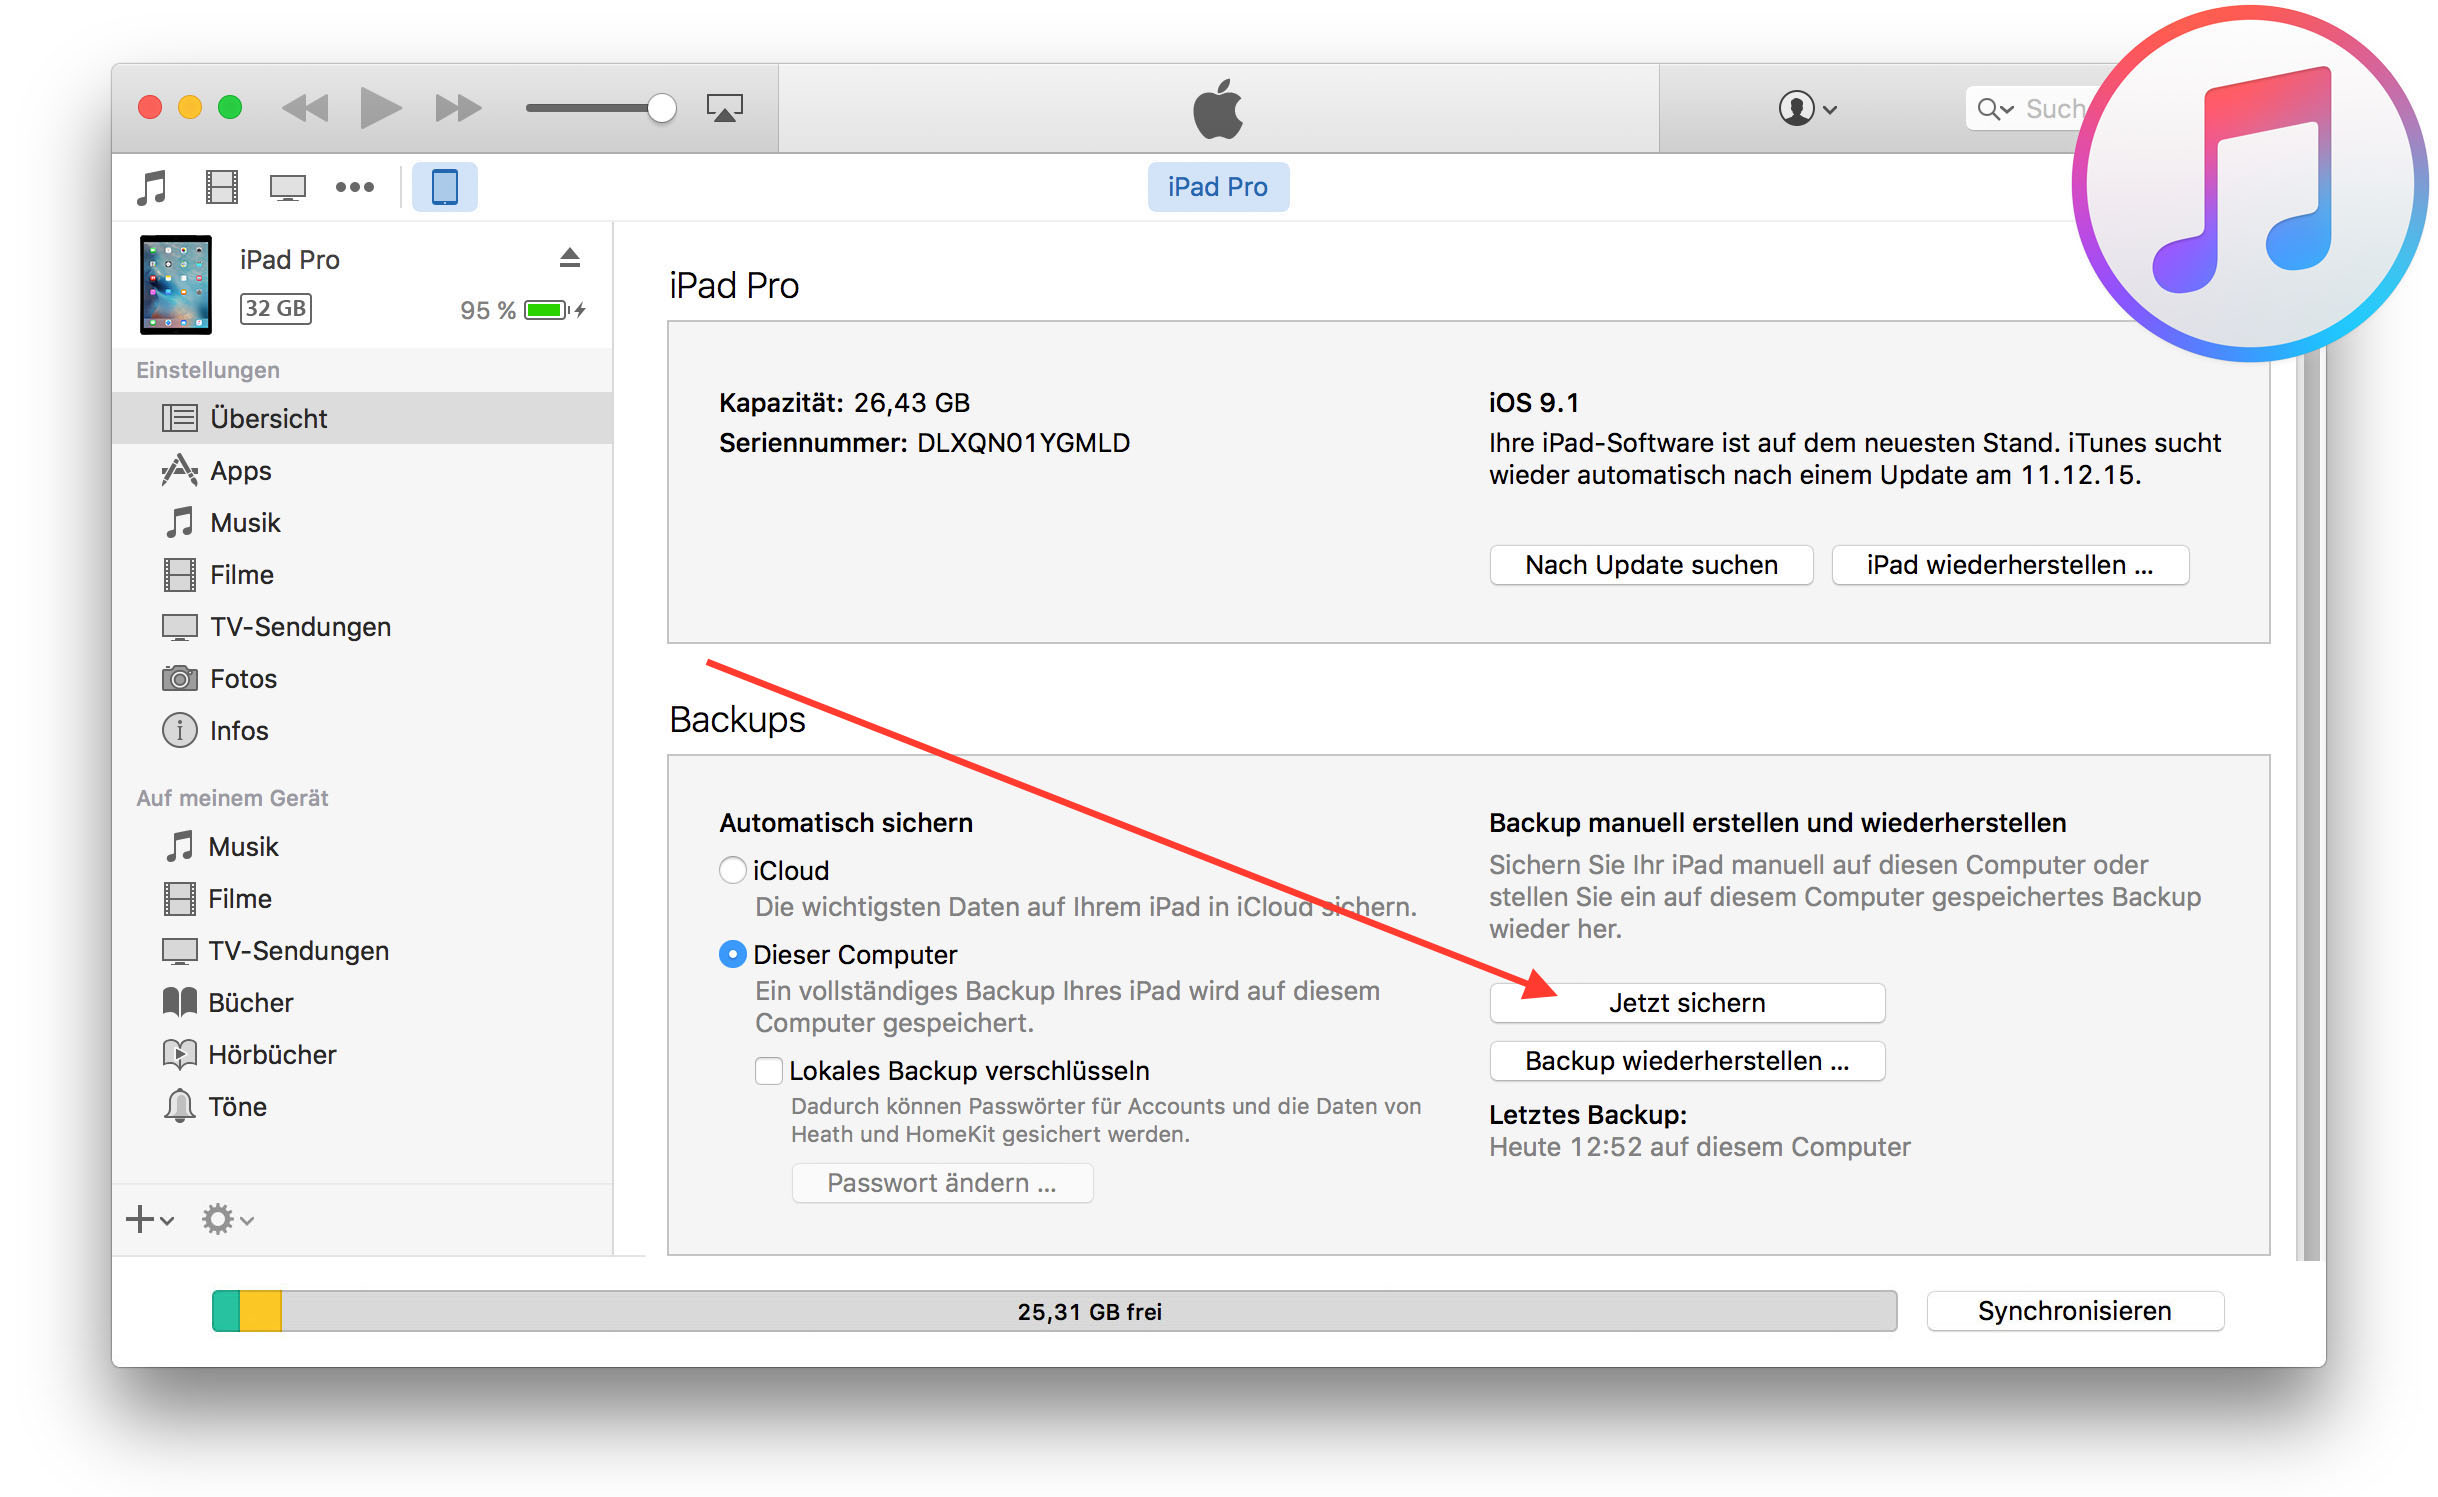Open Apps under Einstellungen
The image size is (2438, 1497).
363,470
